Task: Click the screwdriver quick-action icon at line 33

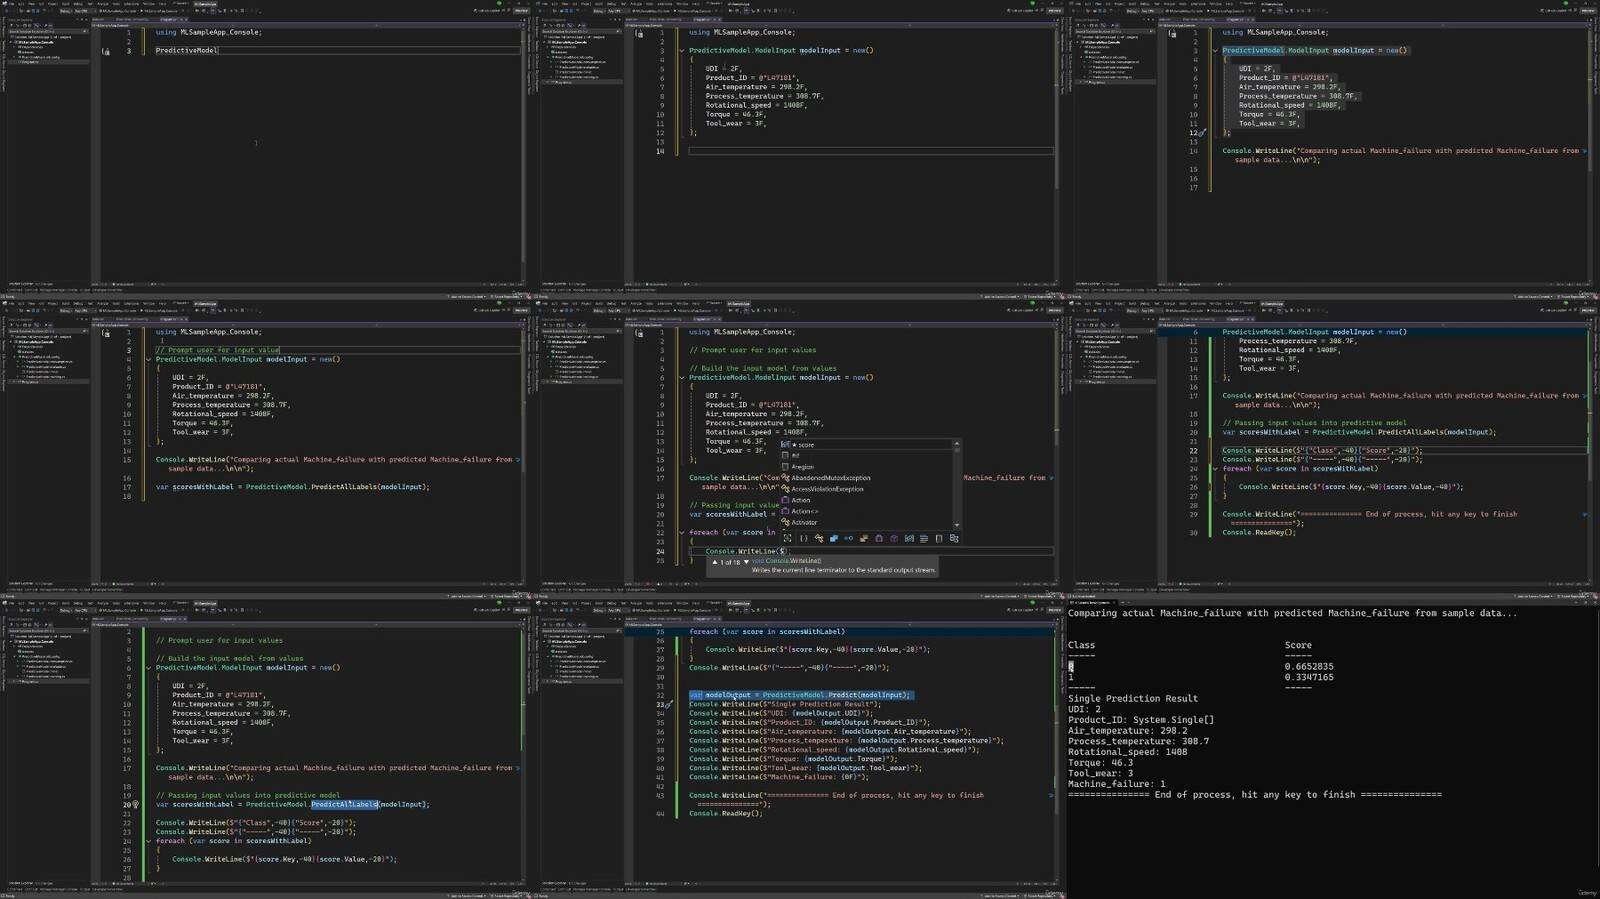Action: click(x=669, y=705)
